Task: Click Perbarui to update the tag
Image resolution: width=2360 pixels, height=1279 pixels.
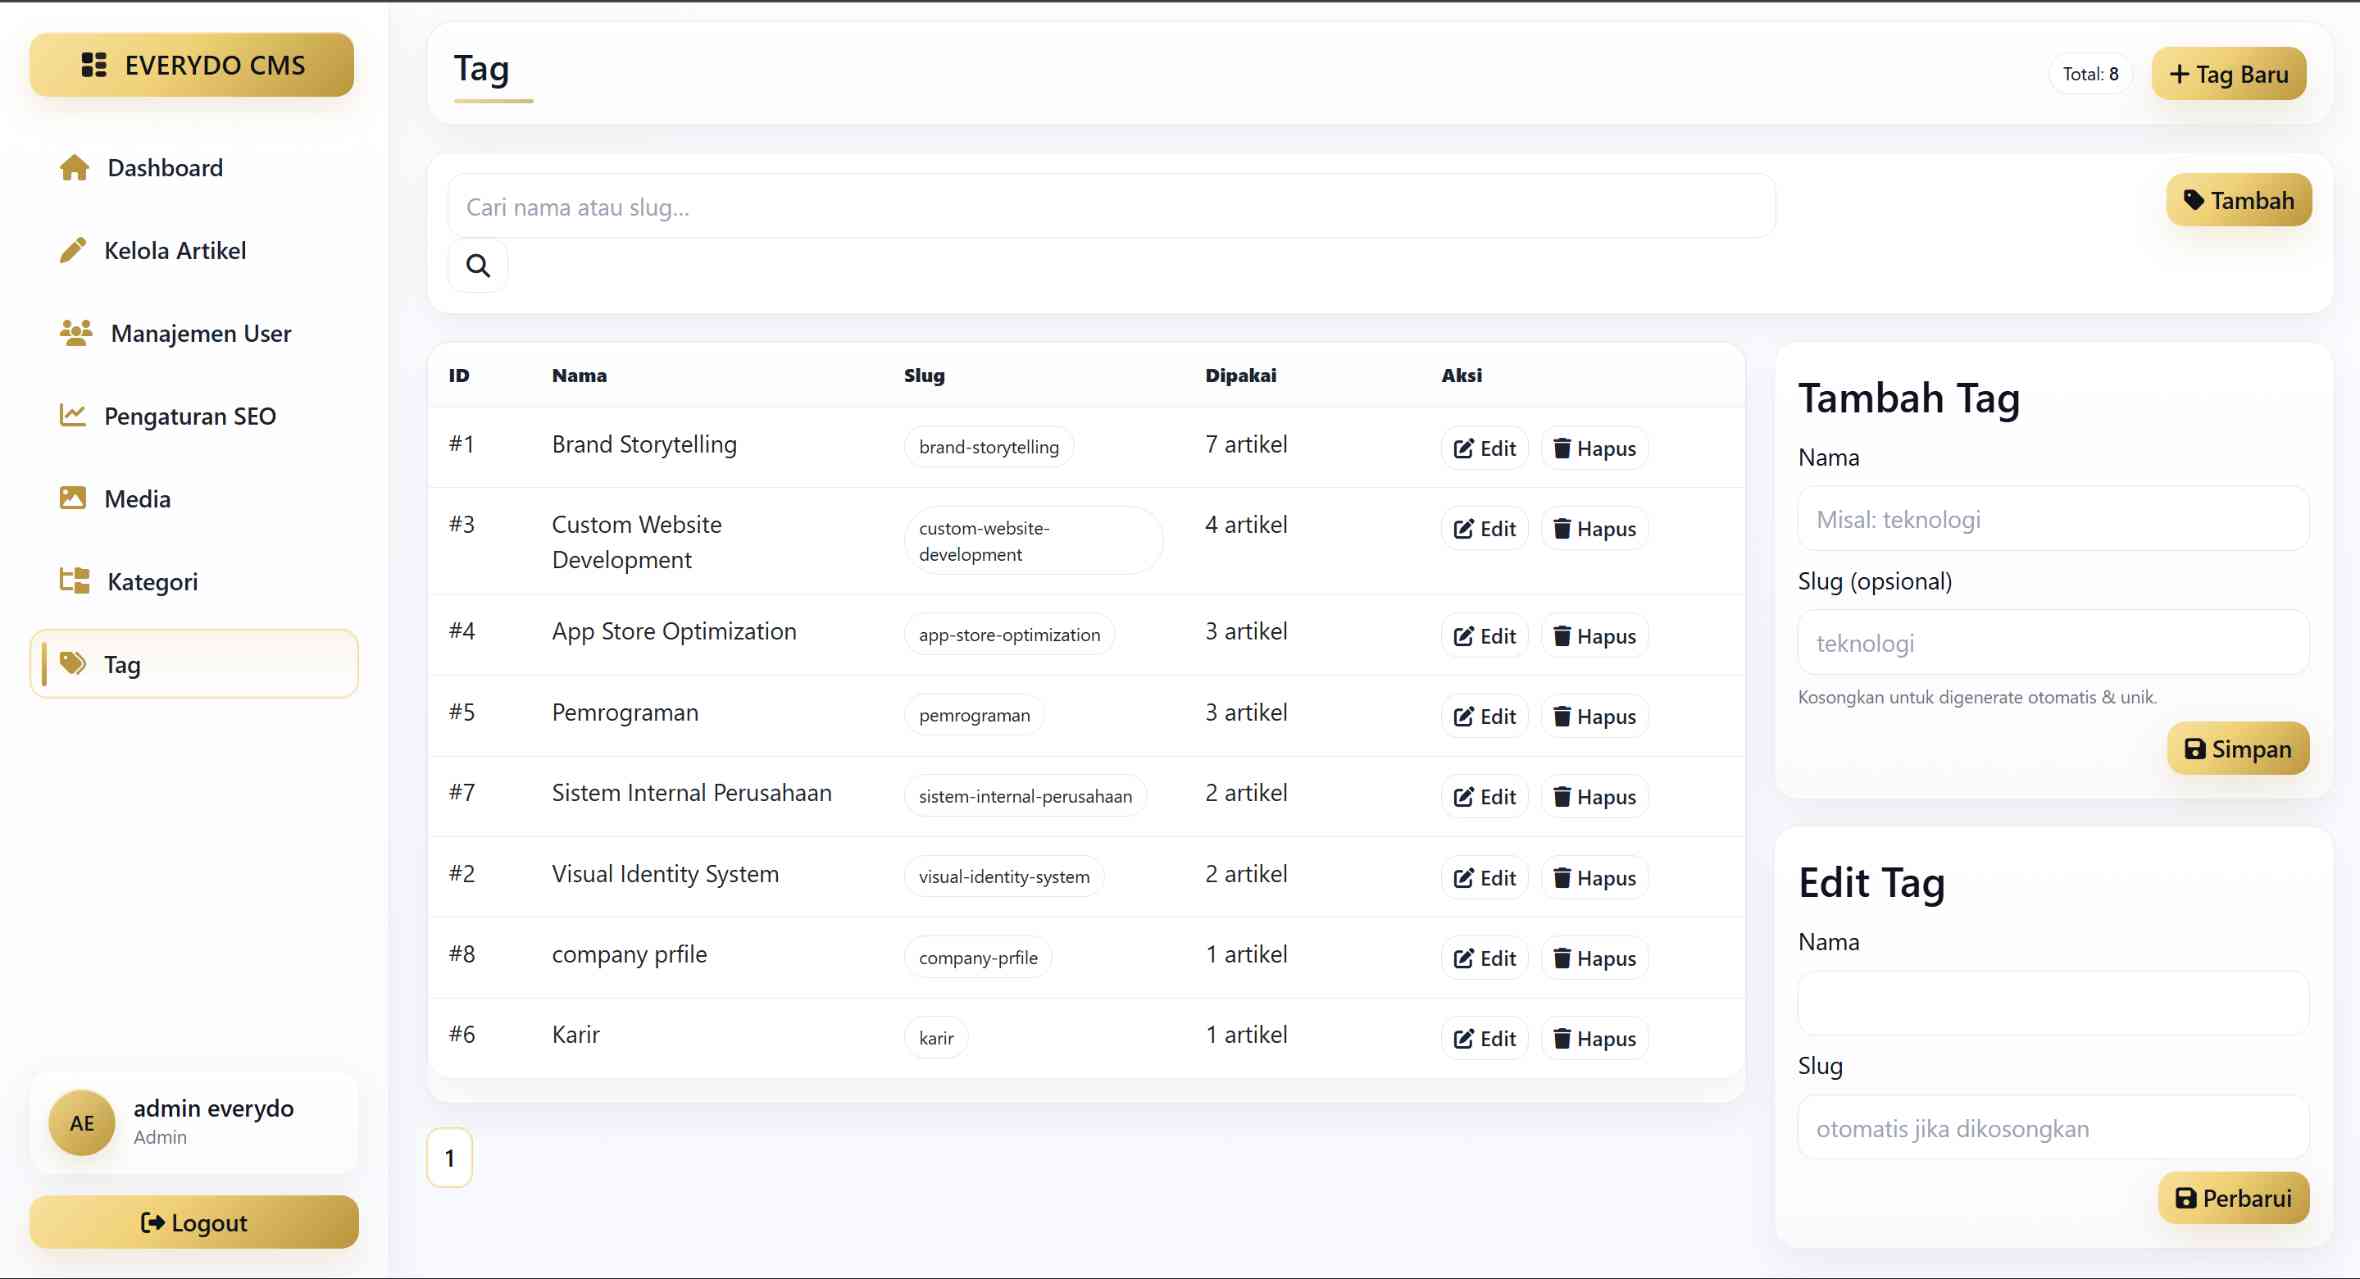Action: 2234,1198
